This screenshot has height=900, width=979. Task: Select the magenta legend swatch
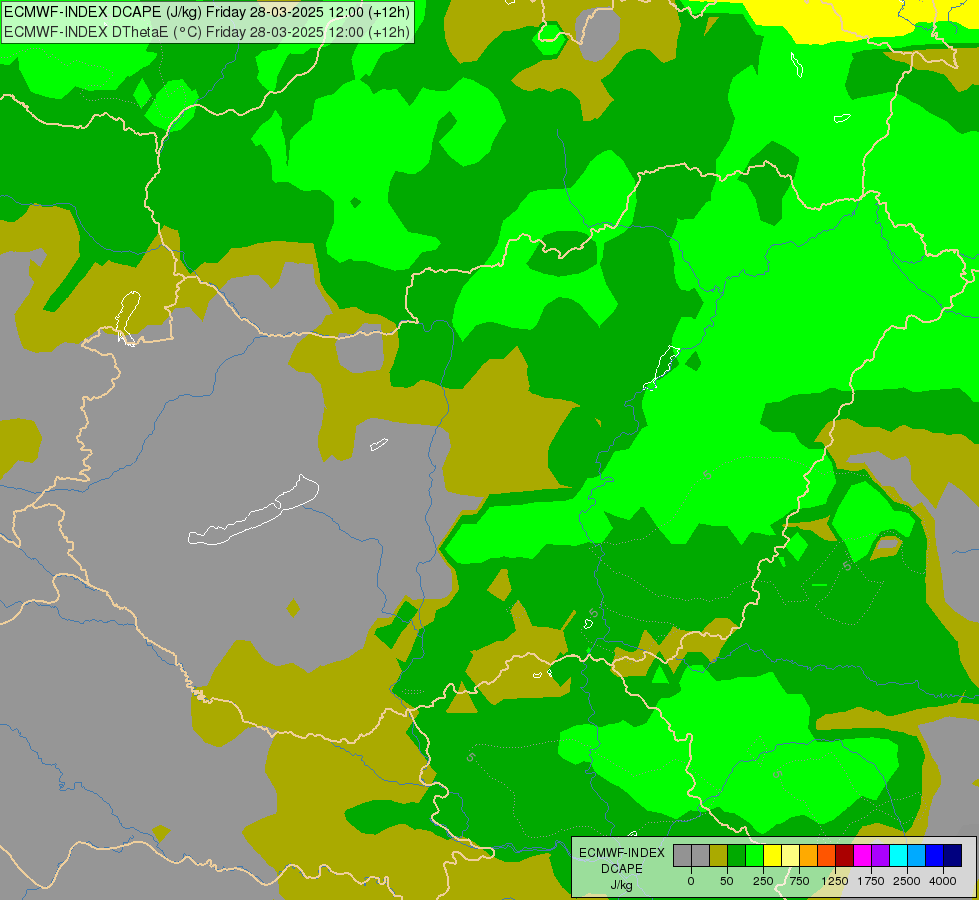862,855
